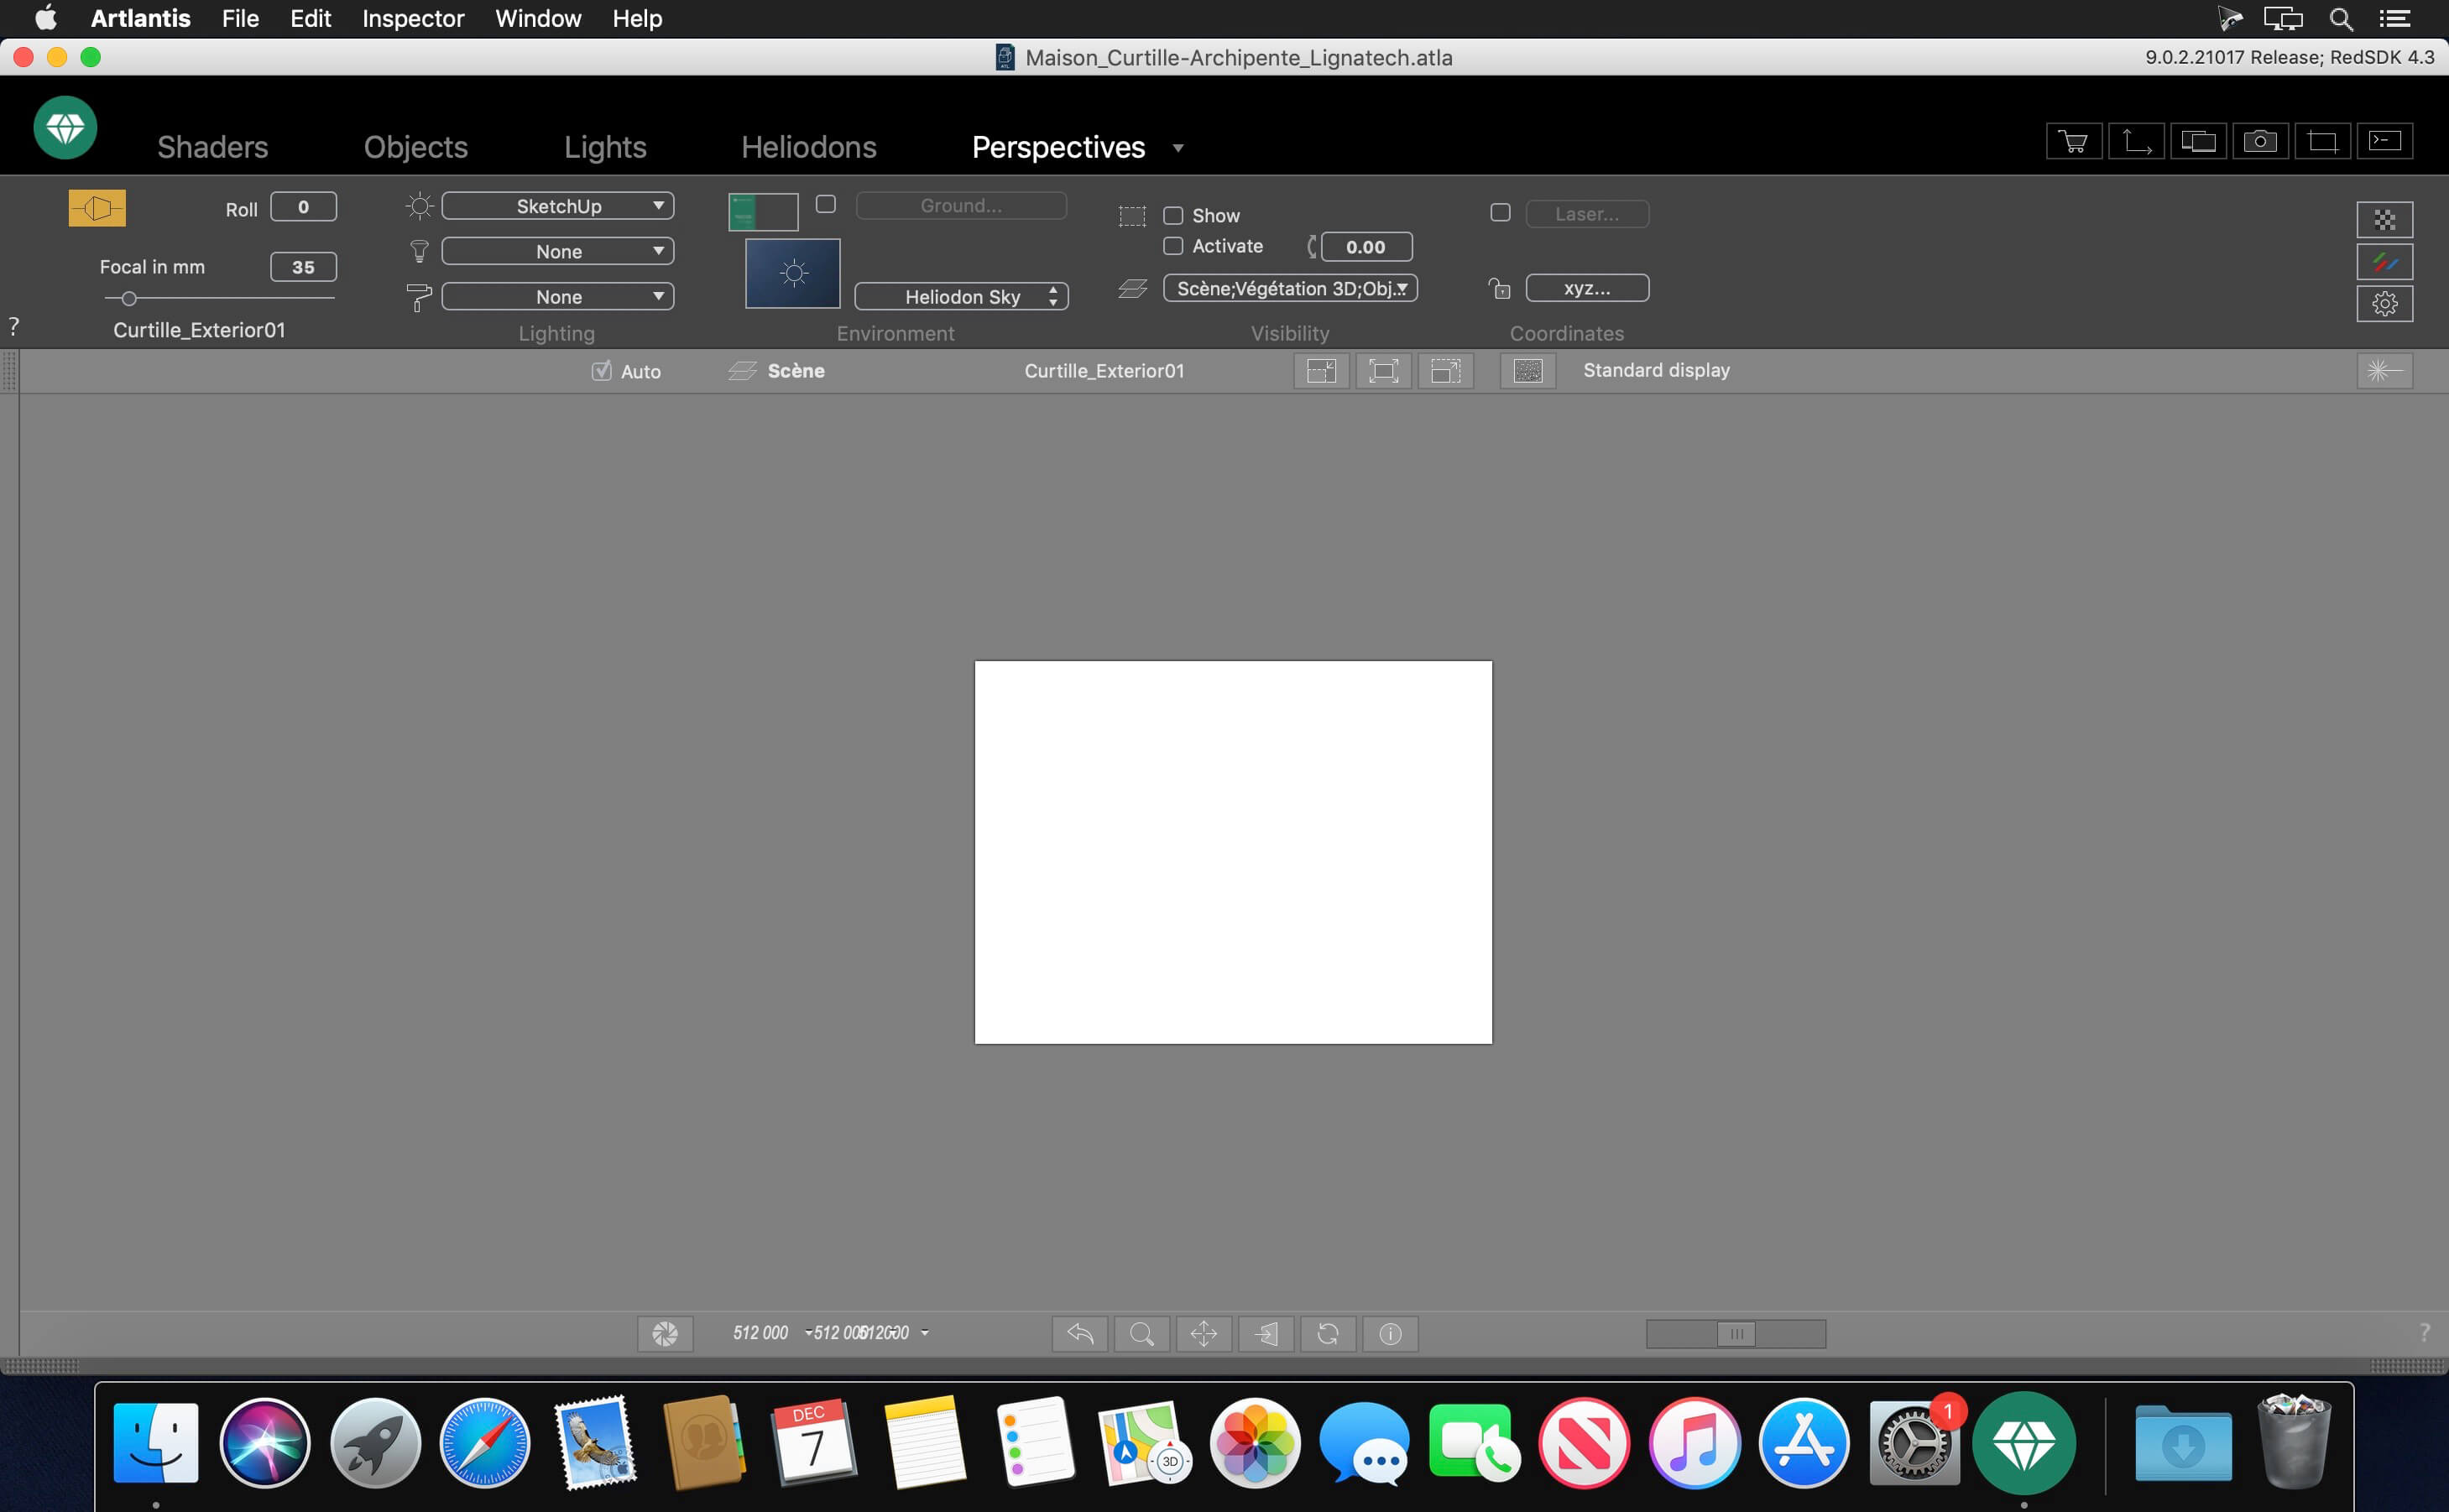Toggle the Activate checkbox
This screenshot has width=2449, height=1512.
click(1173, 246)
